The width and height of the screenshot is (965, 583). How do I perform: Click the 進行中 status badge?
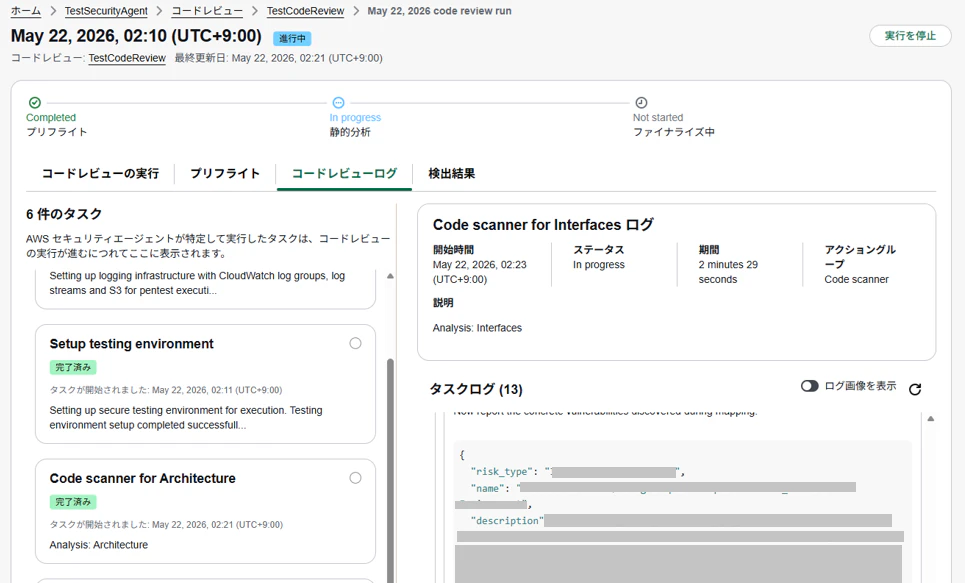pos(292,38)
